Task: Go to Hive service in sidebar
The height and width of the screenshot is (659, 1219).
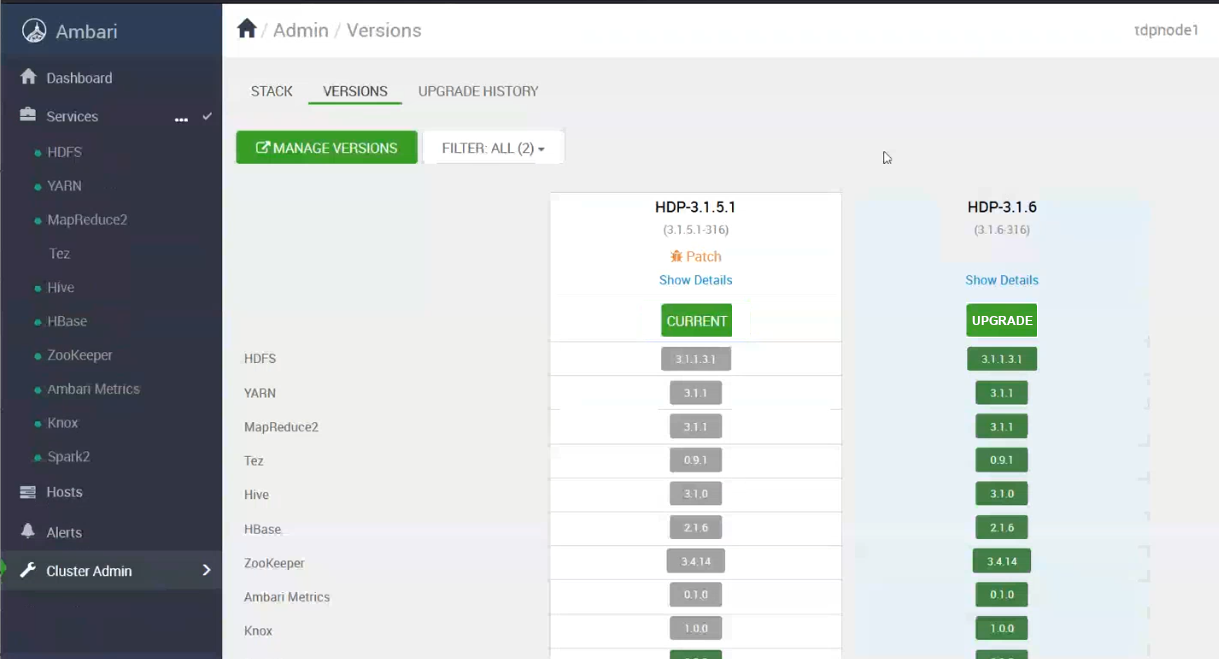Action: click(x=61, y=288)
